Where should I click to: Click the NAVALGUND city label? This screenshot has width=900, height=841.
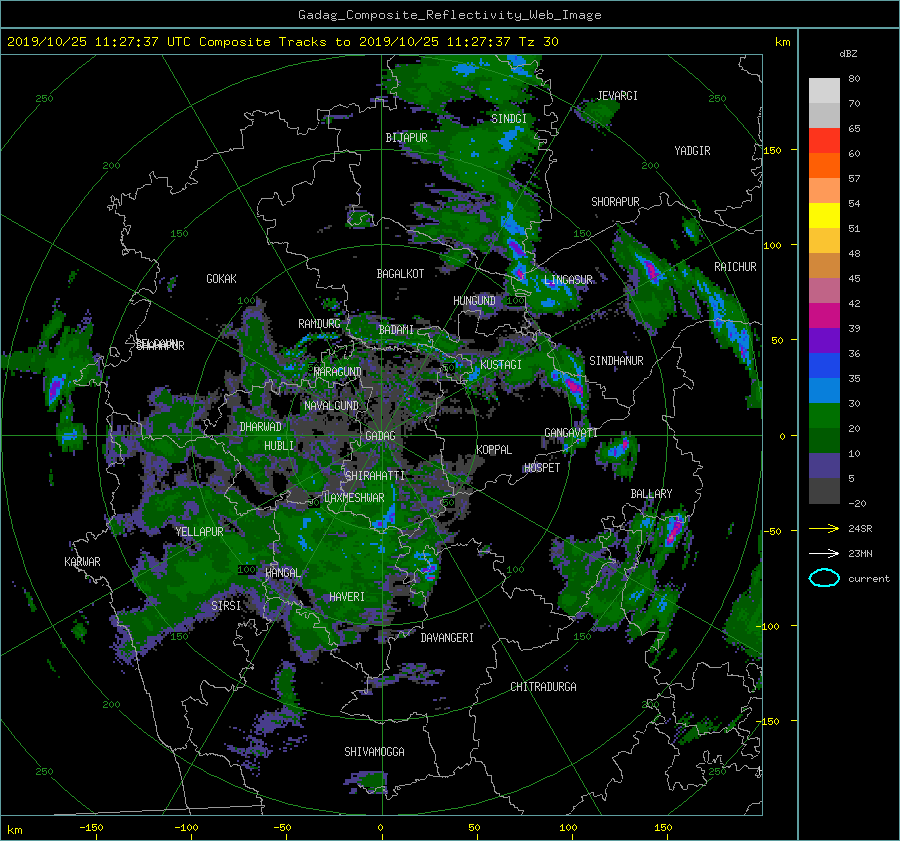[x=331, y=406]
